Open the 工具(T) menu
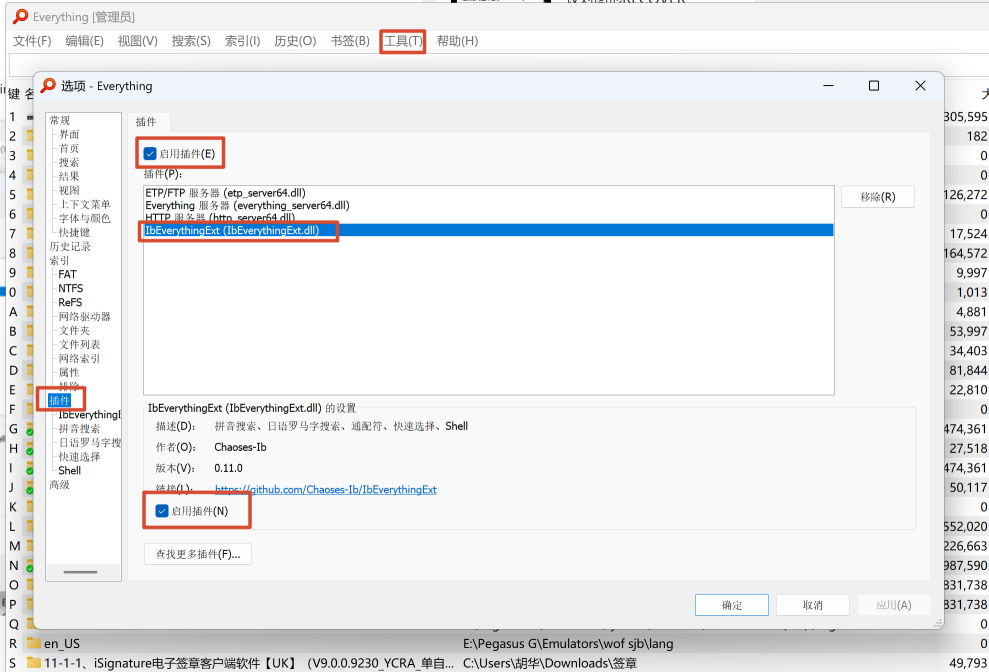The height and width of the screenshot is (672, 989). [403, 41]
